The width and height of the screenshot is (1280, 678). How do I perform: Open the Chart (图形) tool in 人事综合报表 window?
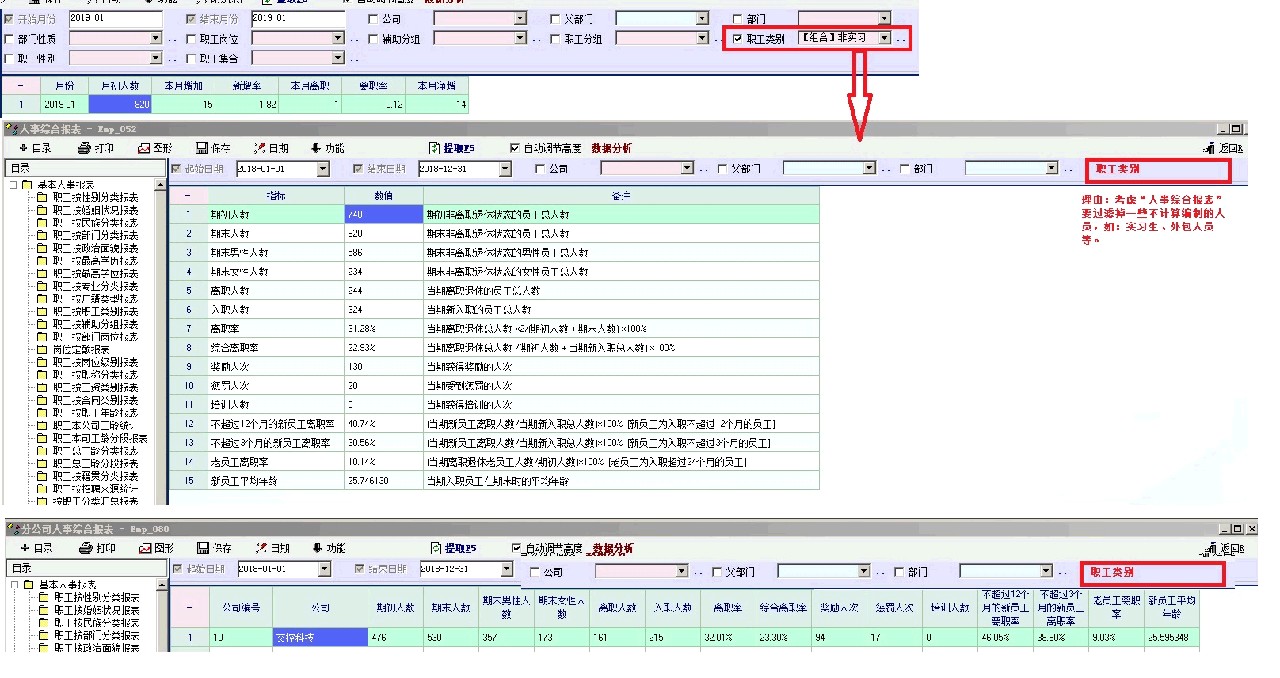click(x=155, y=148)
